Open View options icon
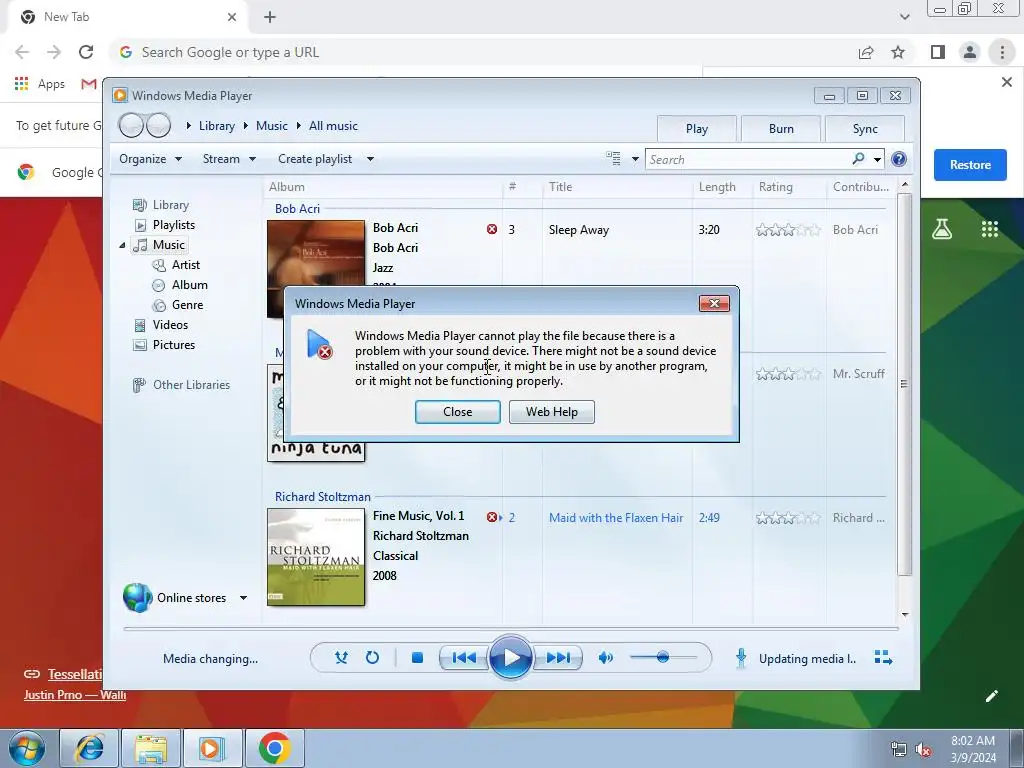The width and height of the screenshot is (1024, 768). point(613,159)
